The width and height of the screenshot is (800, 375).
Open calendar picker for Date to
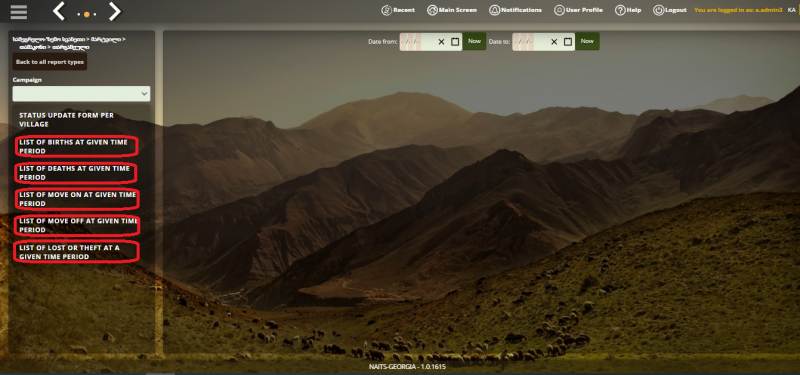point(568,42)
